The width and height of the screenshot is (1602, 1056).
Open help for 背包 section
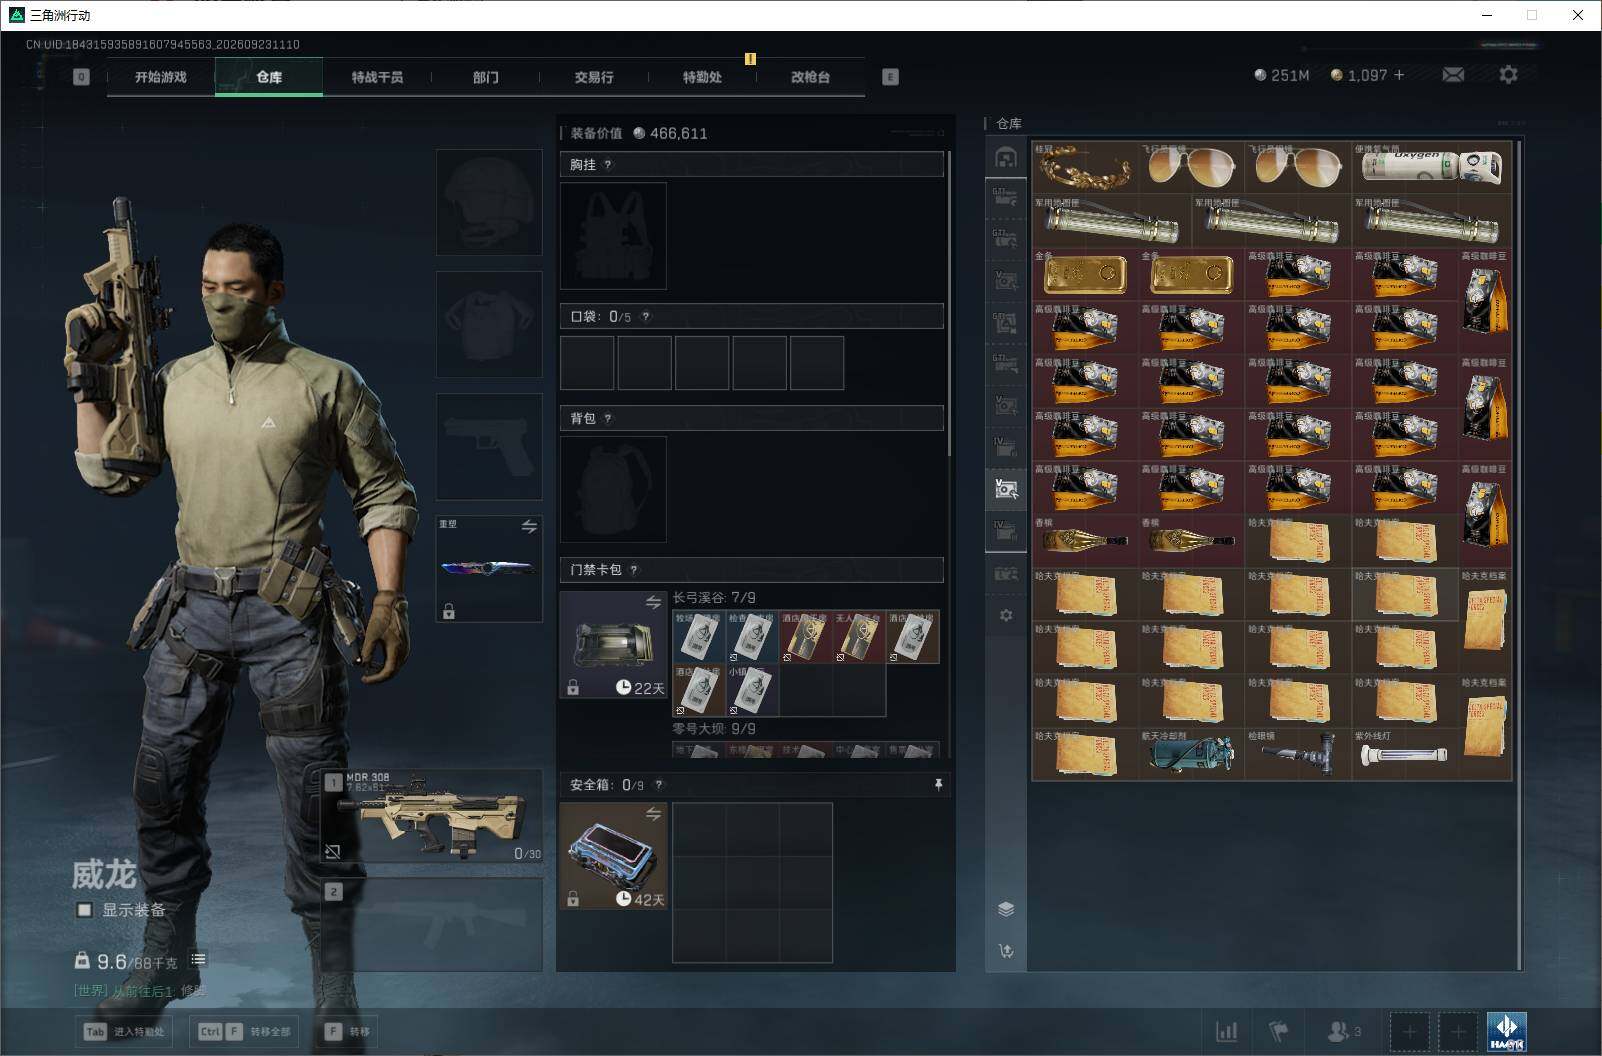point(608,419)
